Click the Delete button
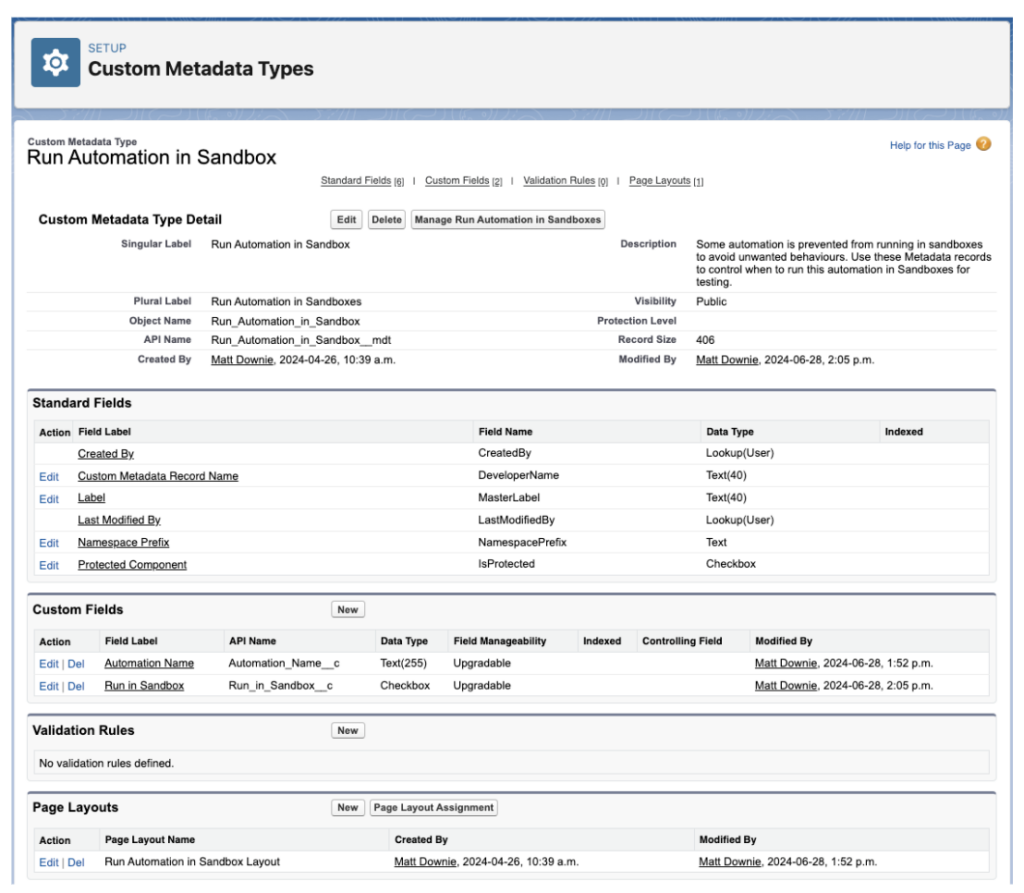The image size is (1024, 893). (x=387, y=219)
